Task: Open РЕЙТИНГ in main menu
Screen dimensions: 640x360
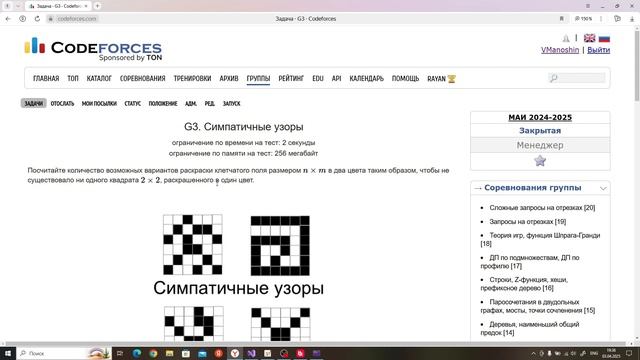Action: point(291,78)
